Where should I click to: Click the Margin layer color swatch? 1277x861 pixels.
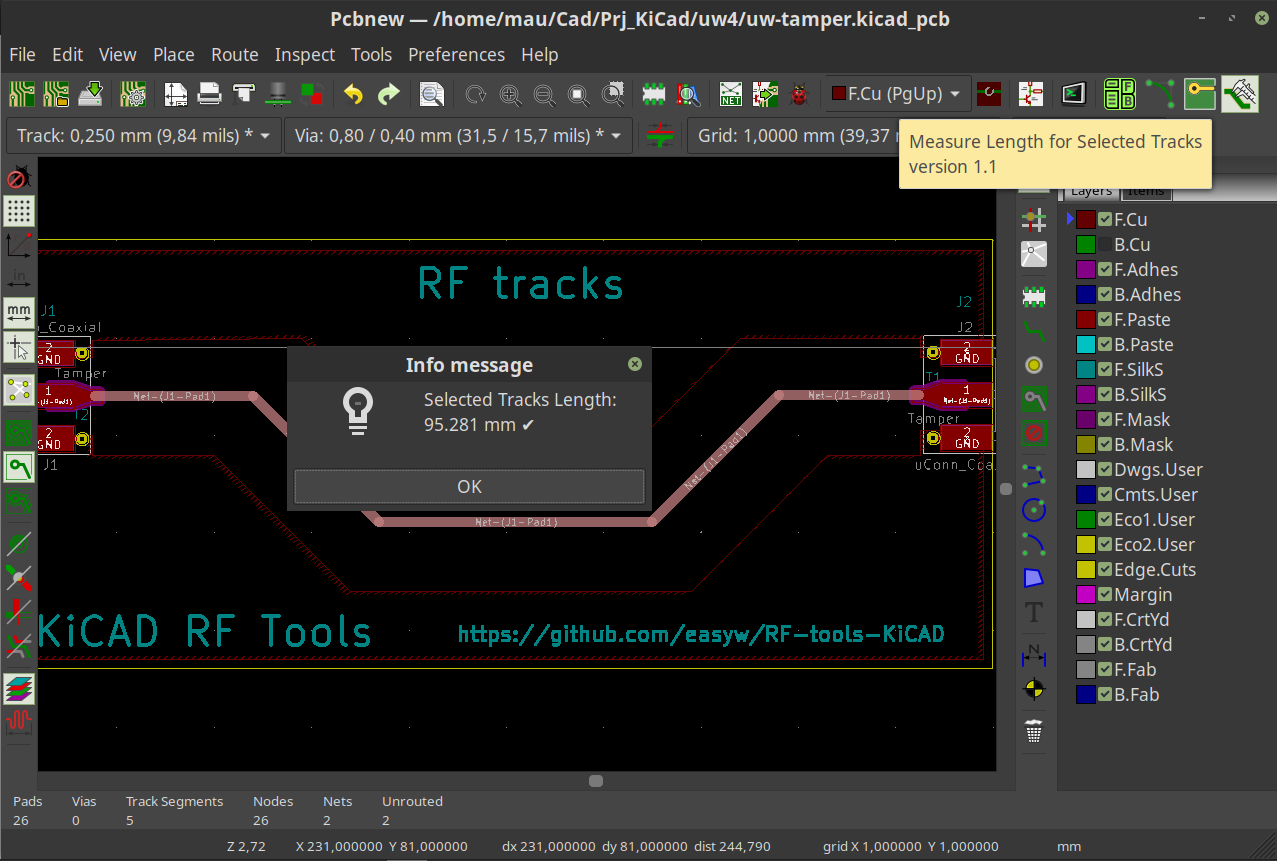1086,595
